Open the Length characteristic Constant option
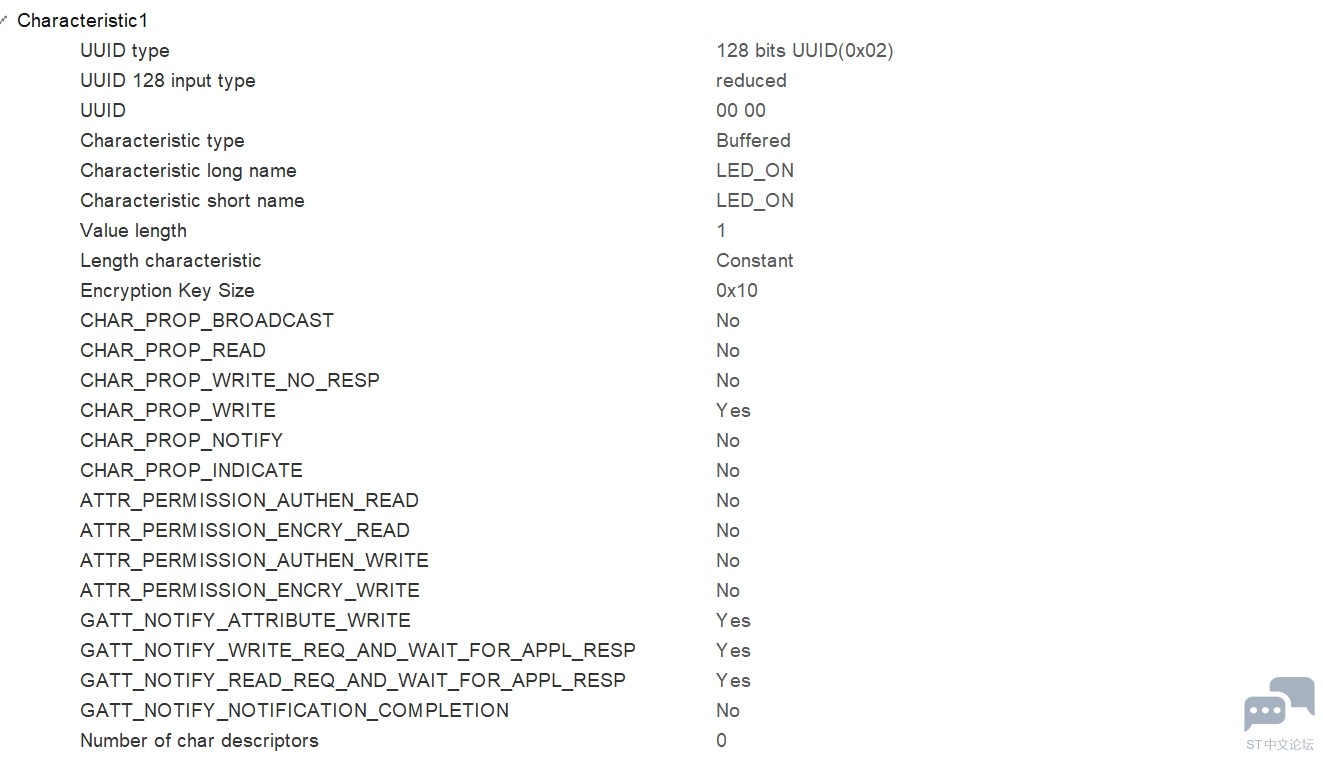Image resolution: width=1323 pixels, height=760 pixels. tap(754, 260)
